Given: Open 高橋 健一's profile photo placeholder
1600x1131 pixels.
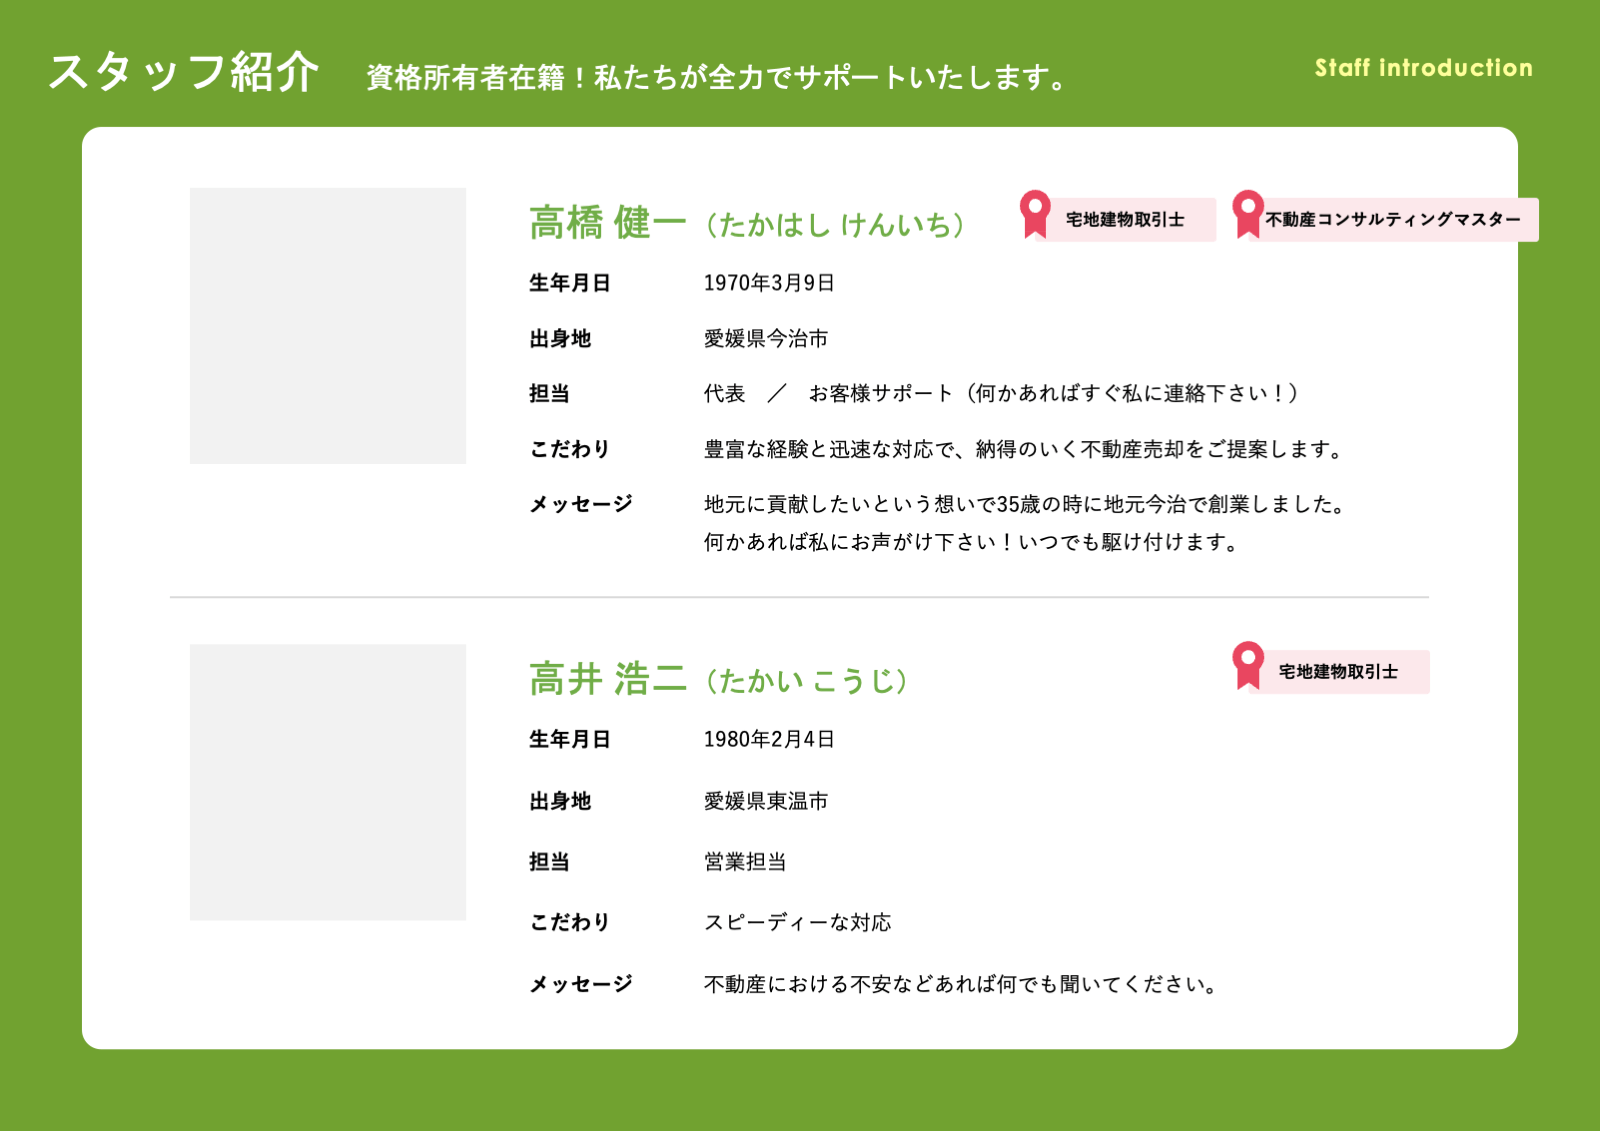Looking at the screenshot, I should pyautogui.click(x=328, y=326).
